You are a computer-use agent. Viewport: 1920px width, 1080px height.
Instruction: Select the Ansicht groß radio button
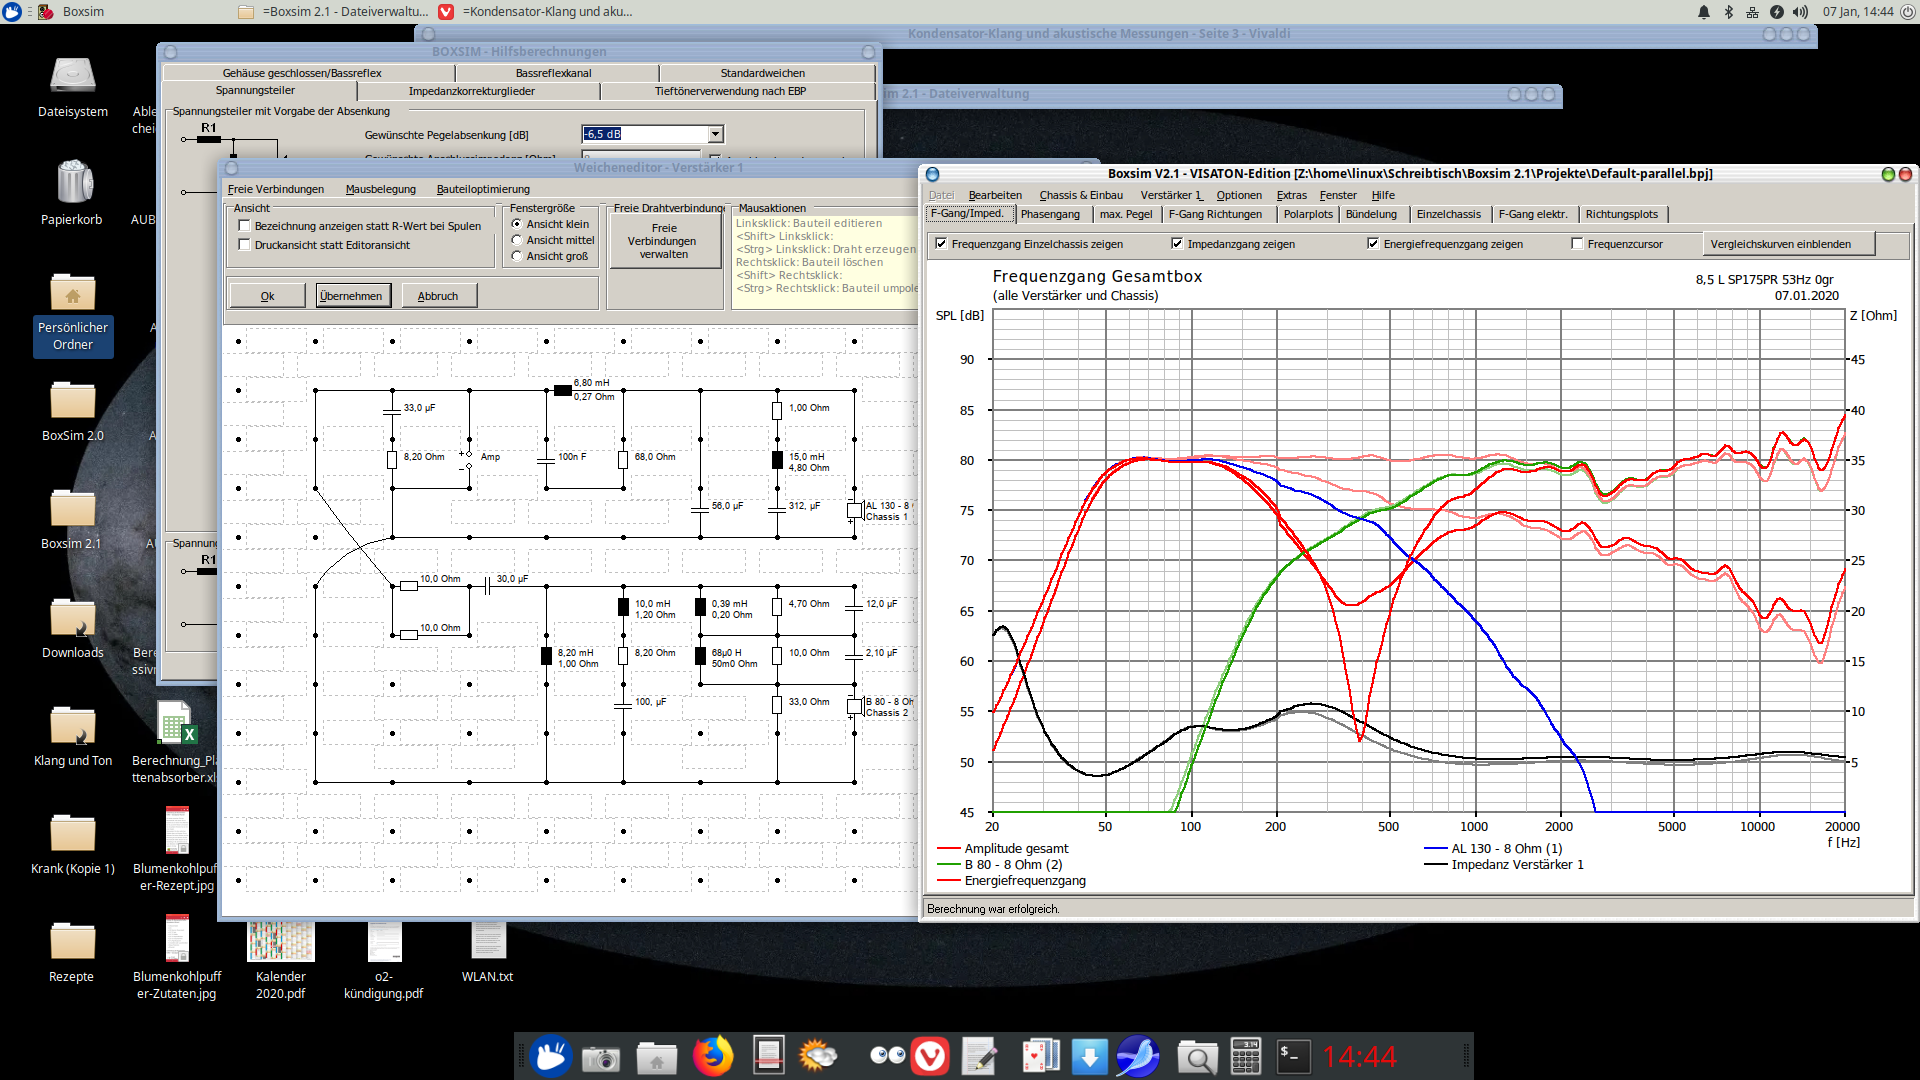click(517, 256)
